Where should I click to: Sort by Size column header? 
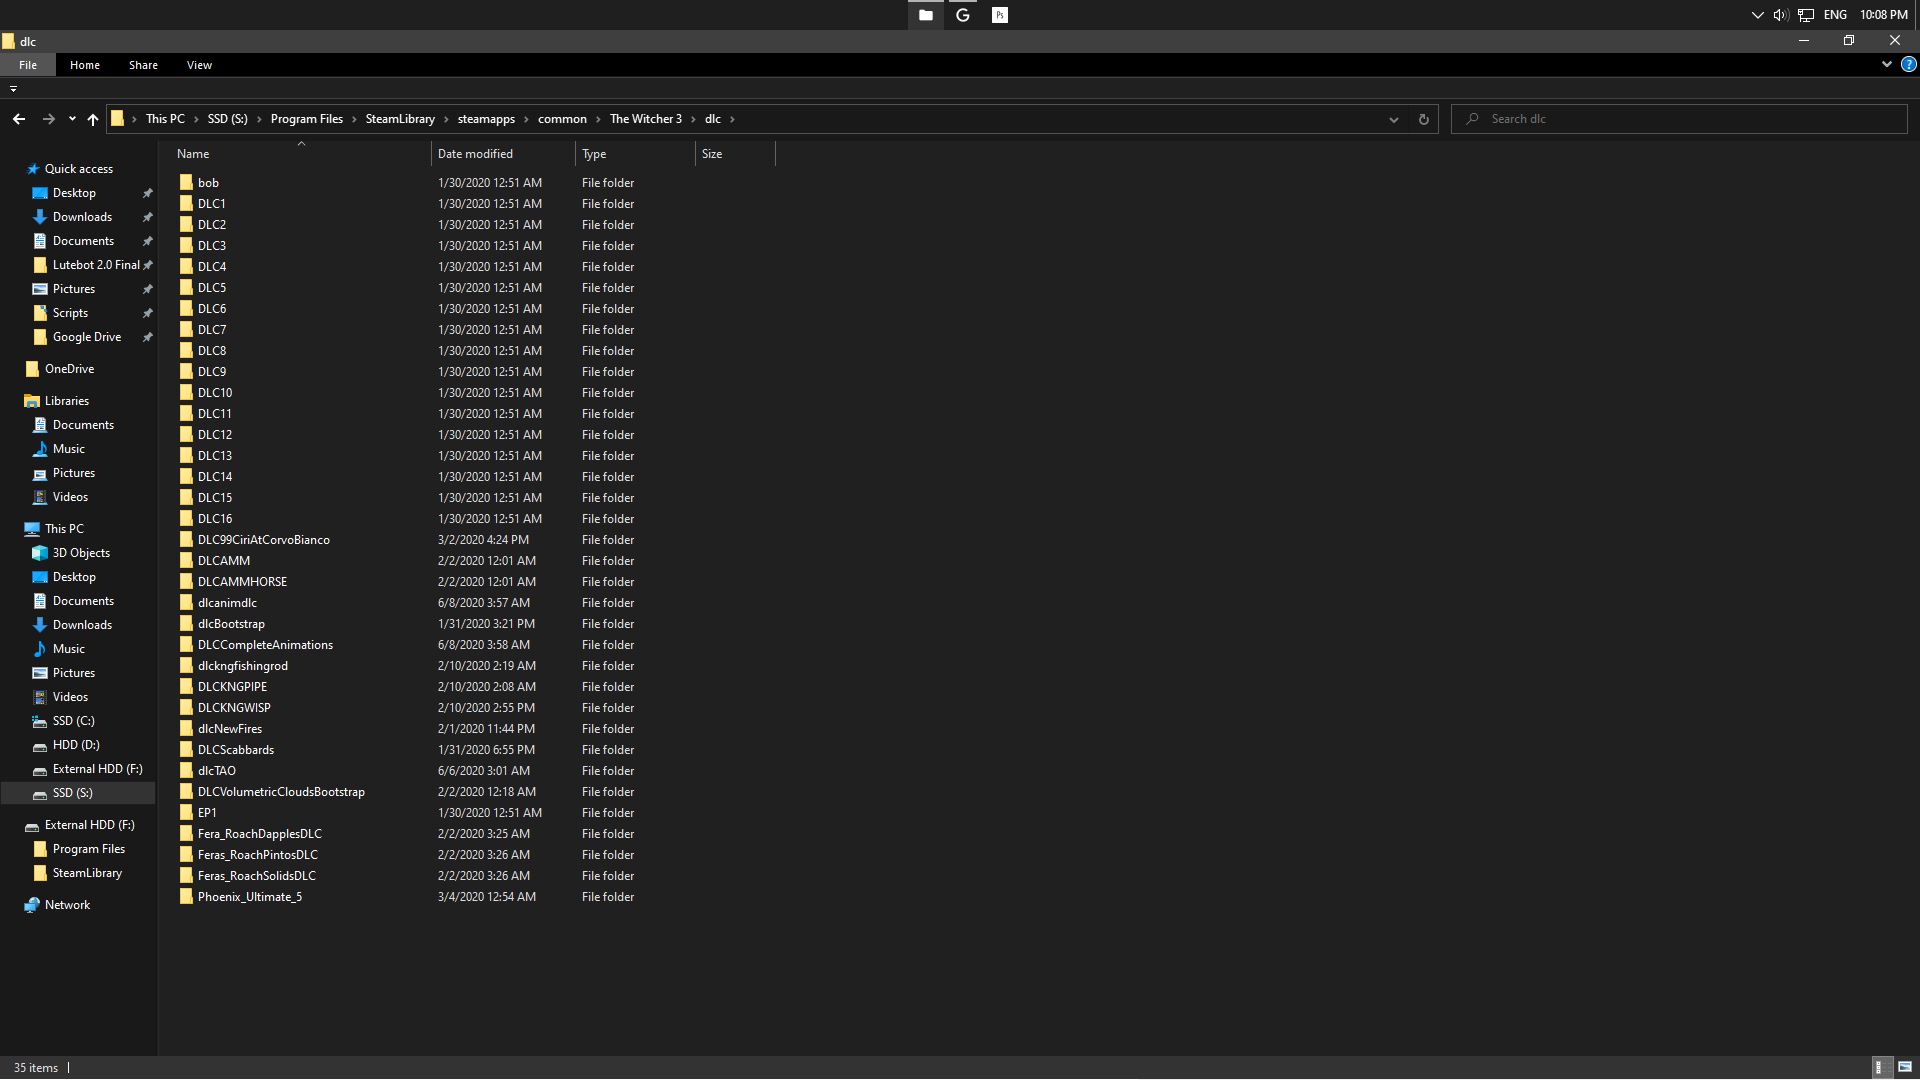click(735, 154)
